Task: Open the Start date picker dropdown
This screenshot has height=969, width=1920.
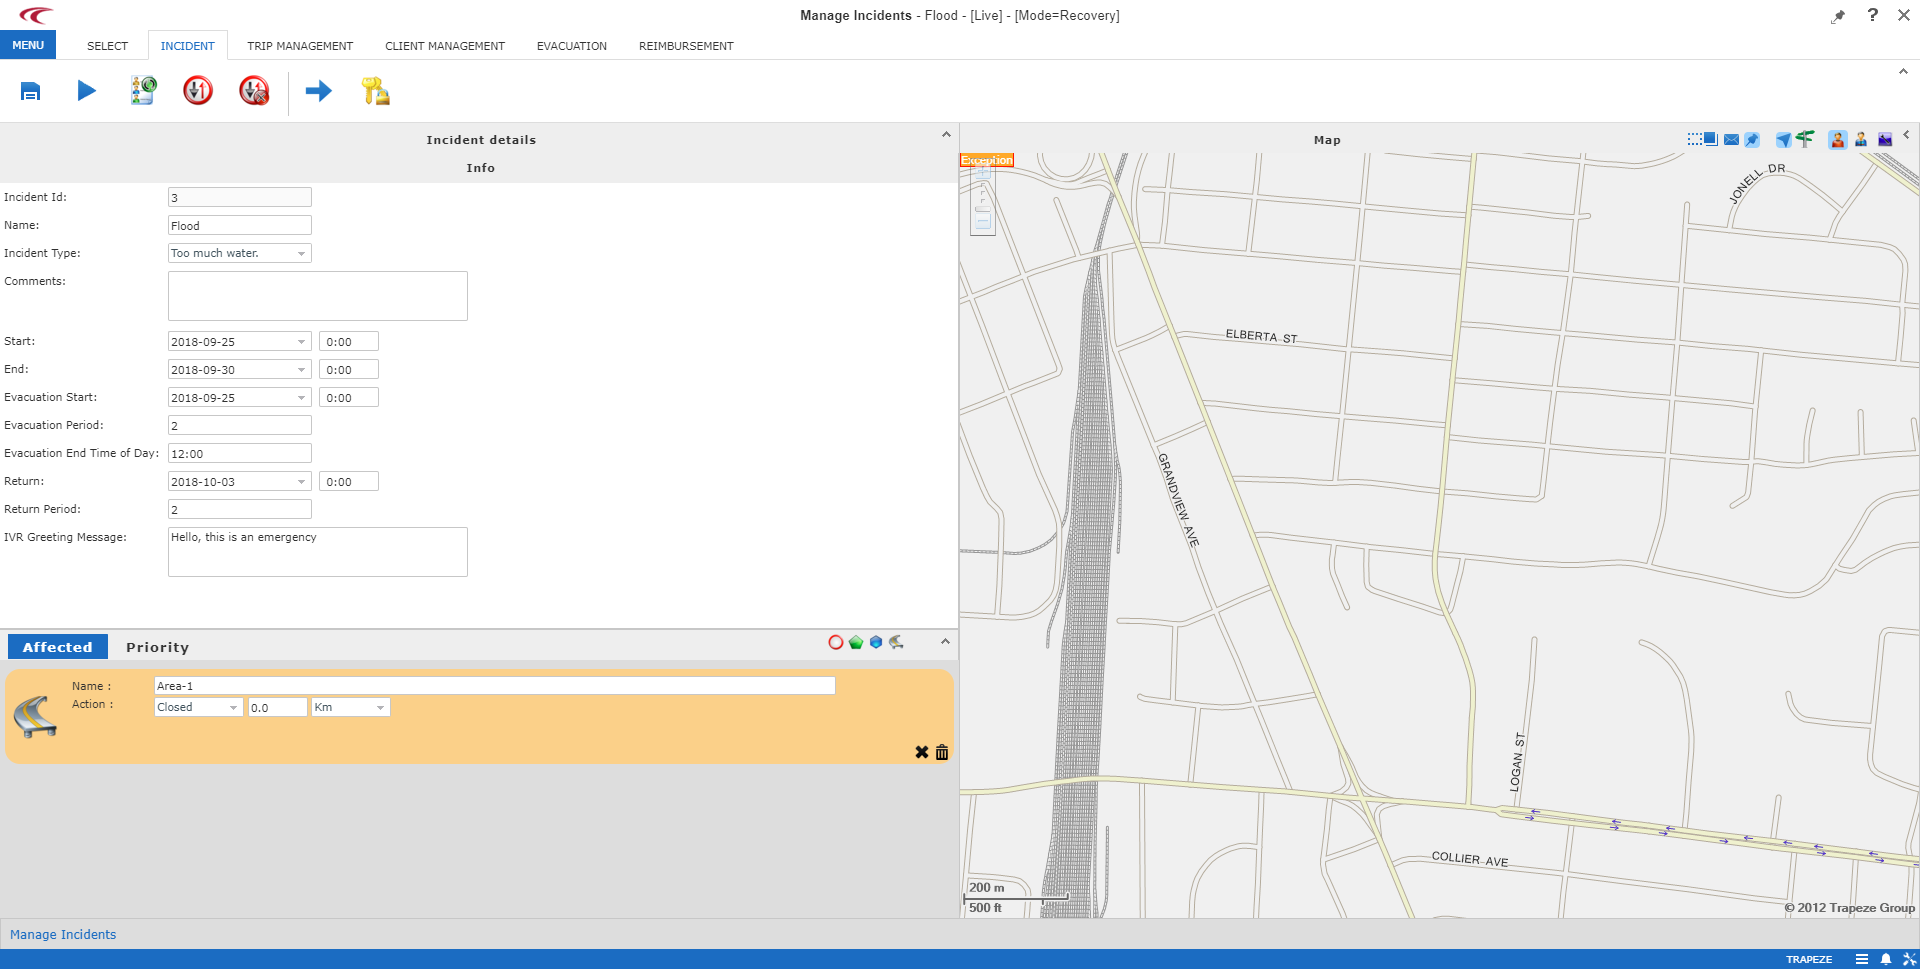Action: [x=302, y=341]
